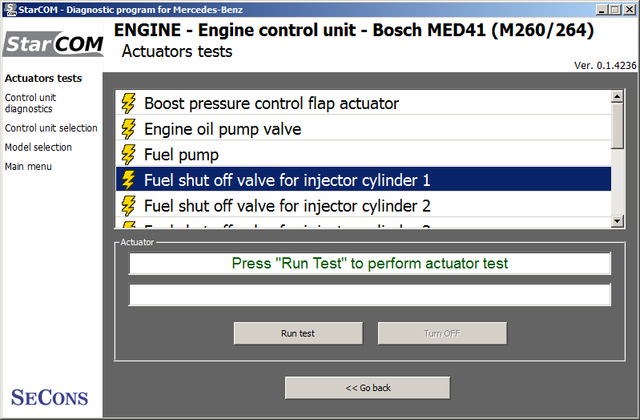Go to Control unit selection
The height and width of the screenshot is (420, 640).
tap(51, 128)
